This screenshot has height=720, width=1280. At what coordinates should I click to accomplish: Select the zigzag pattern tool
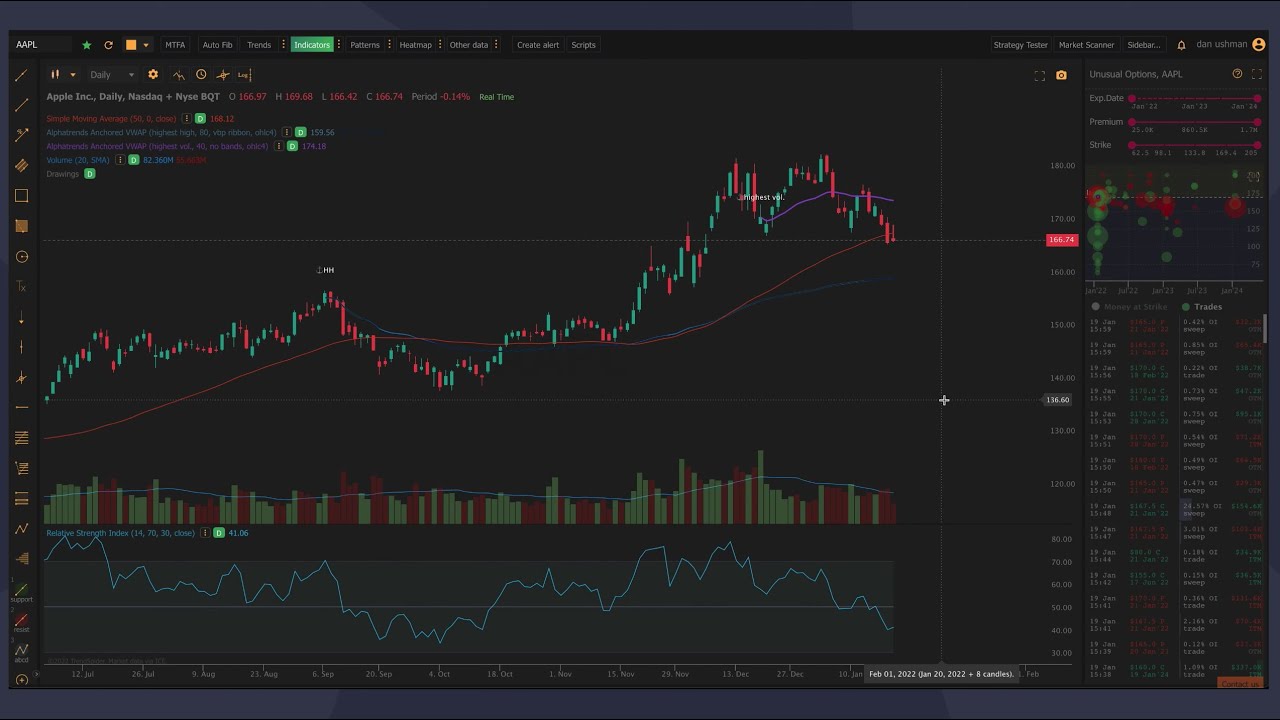point(21,529)
